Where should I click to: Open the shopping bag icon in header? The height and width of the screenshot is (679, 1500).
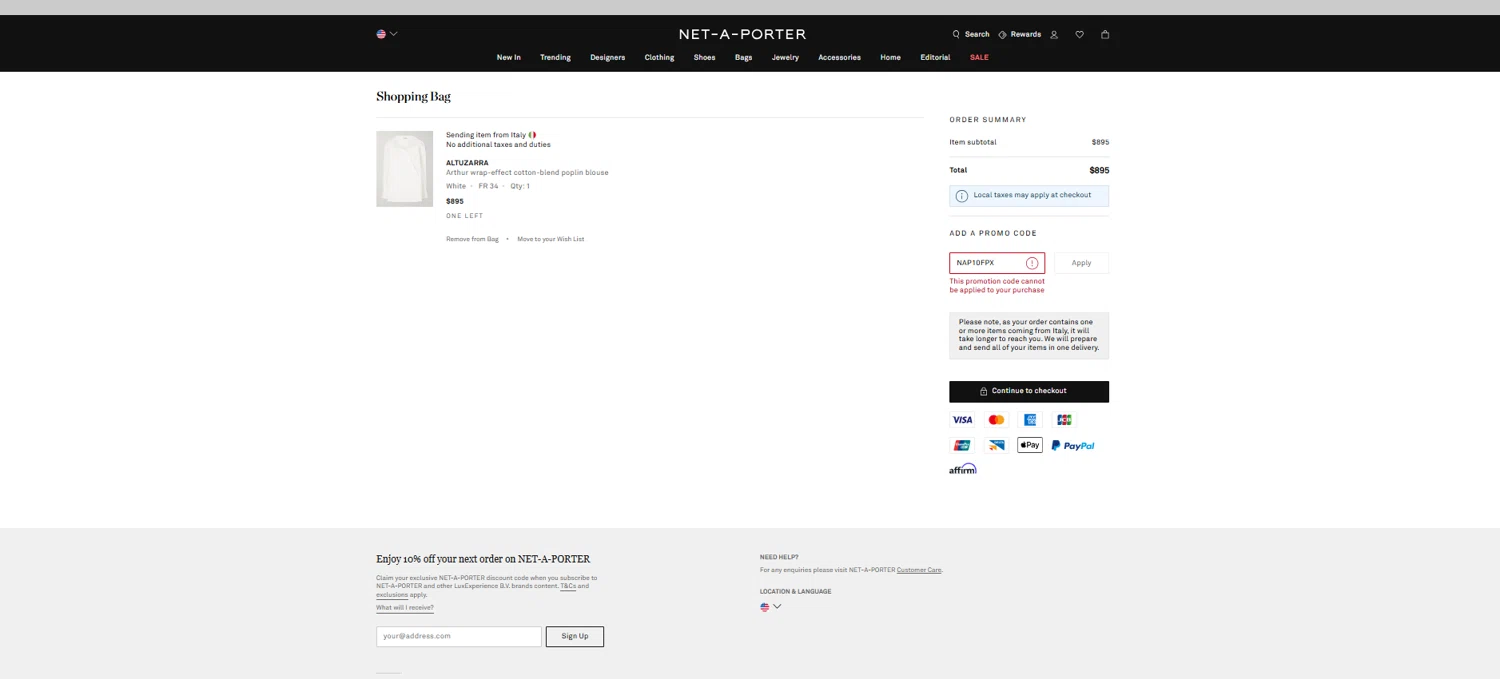1105,34
